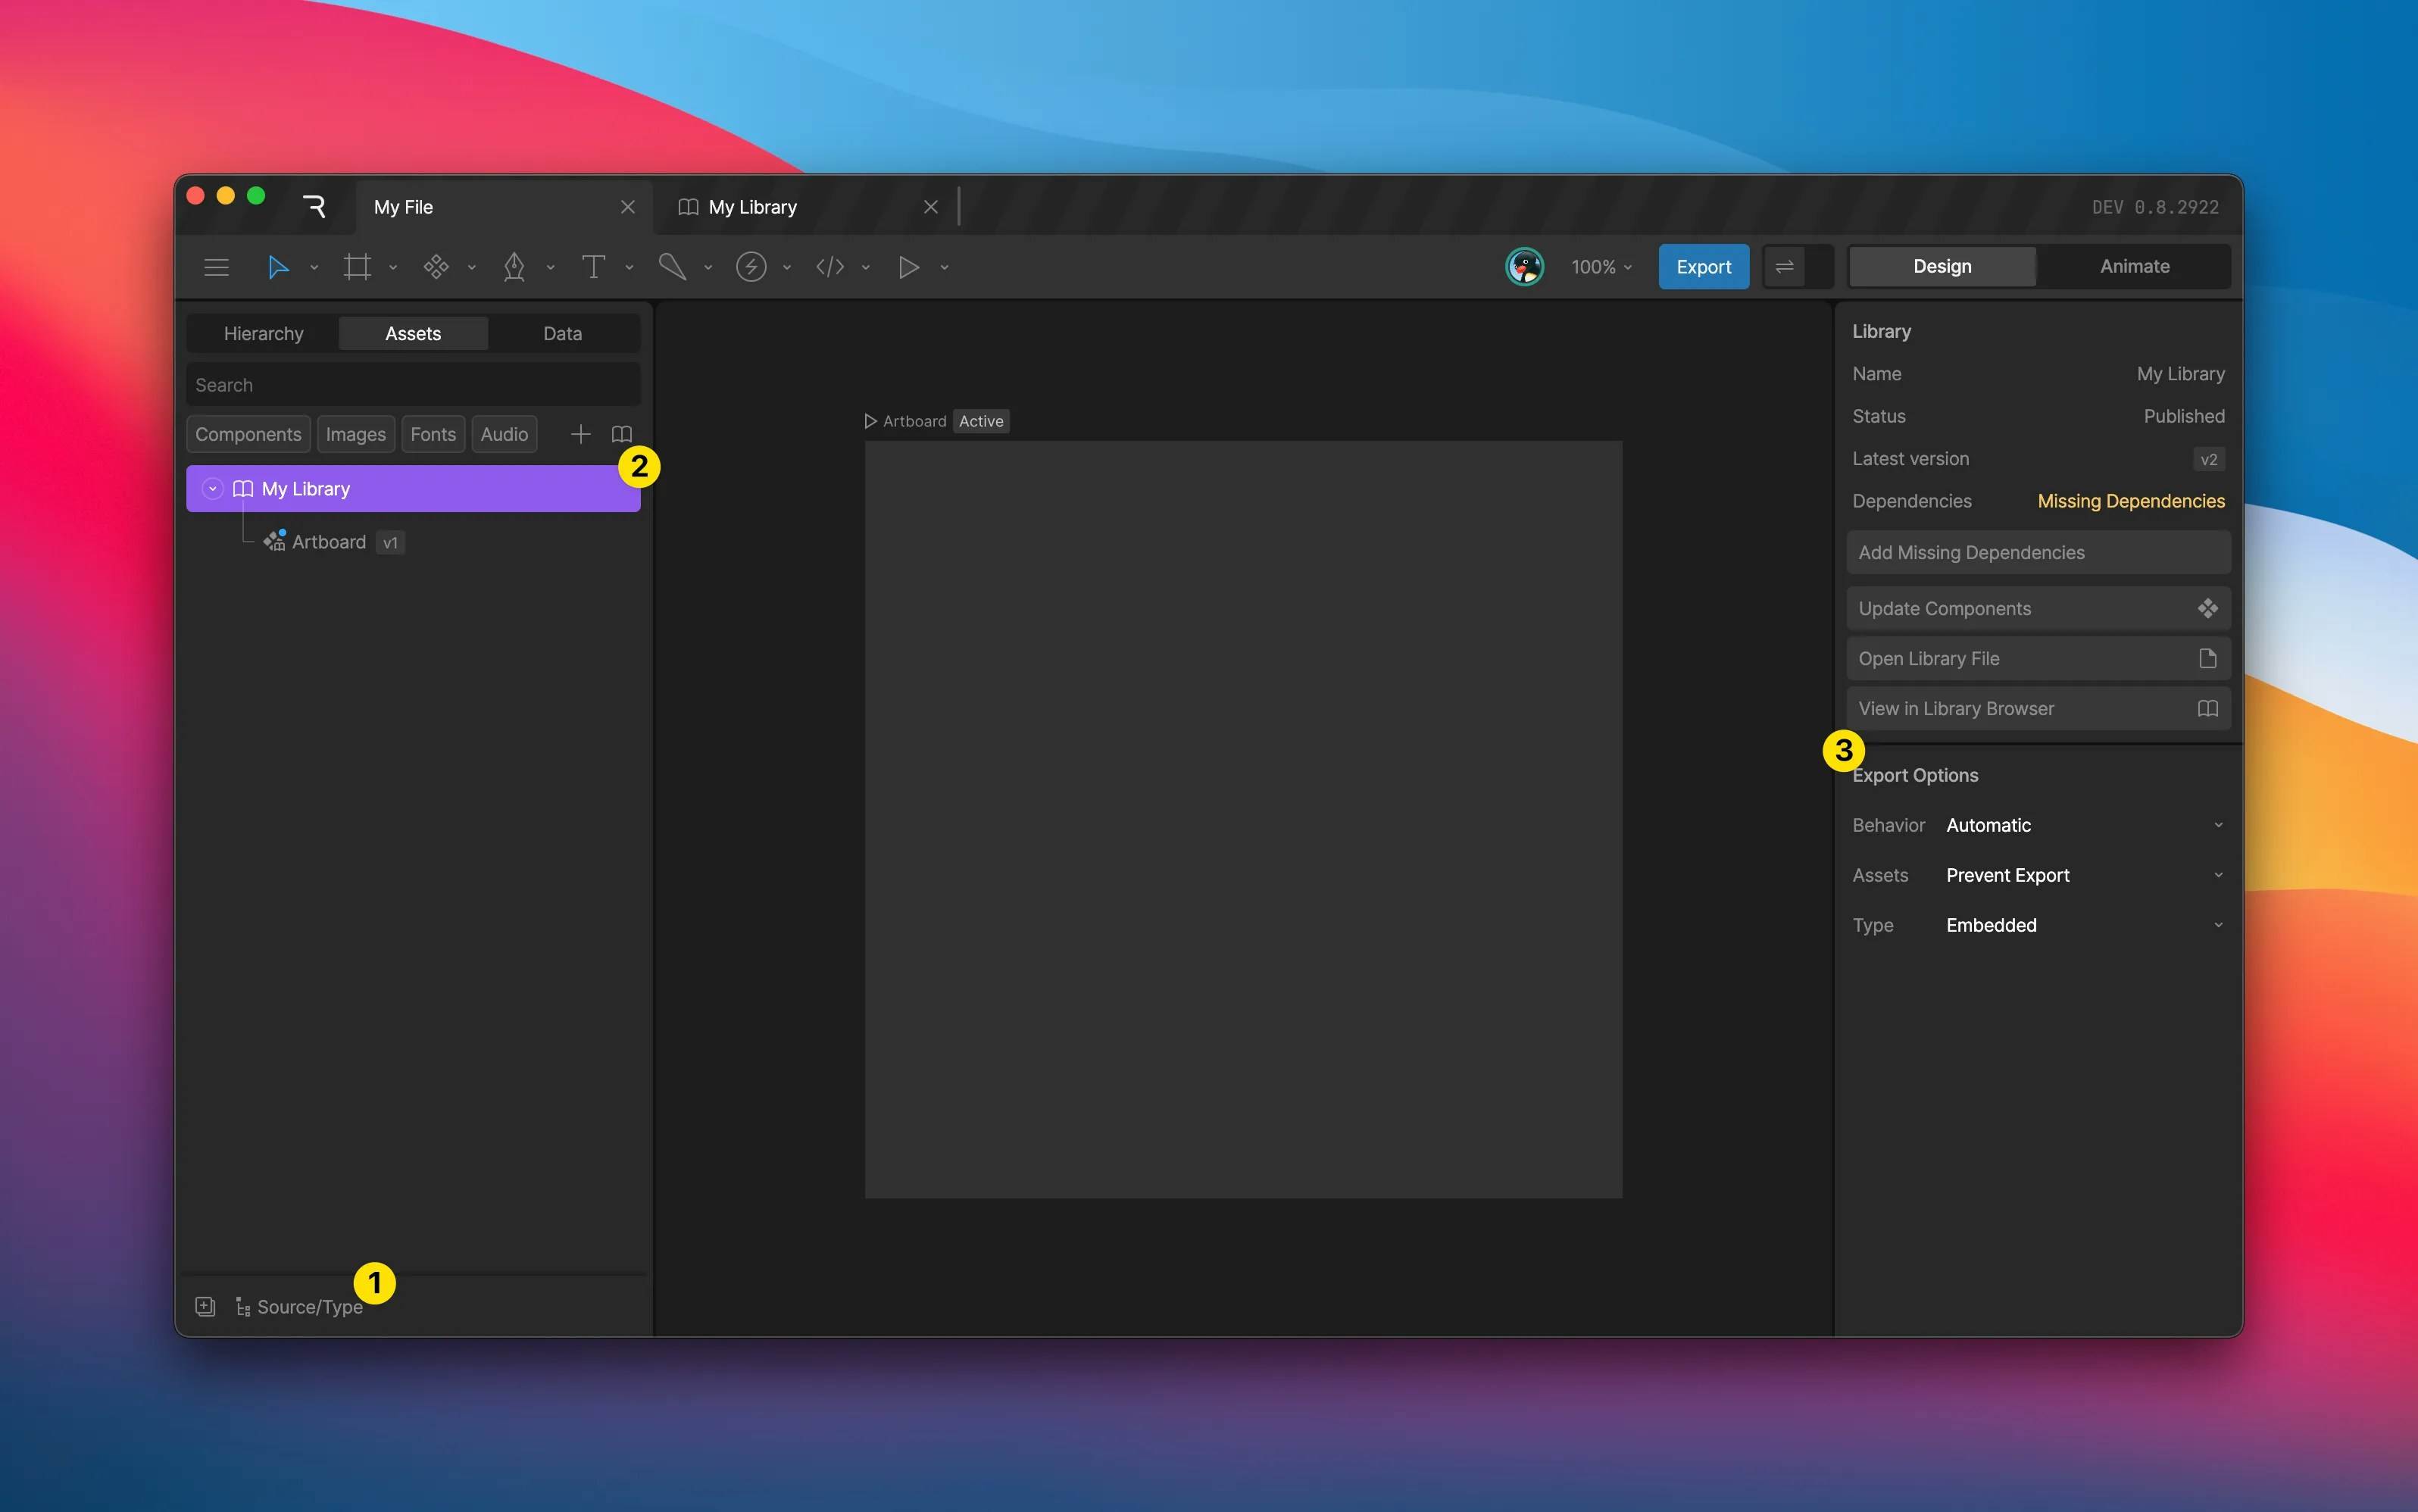Click the library book icon in Assets
The height and width of the screenshot is (1512, 2418).
[621, 434]
